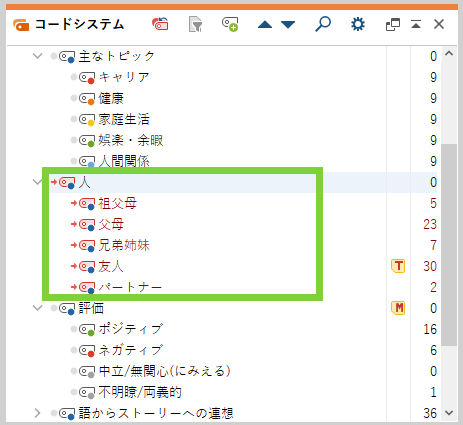This screenshot has width=463, height=425.
Task: Click the reset activations icon in toolbar
Action: (160, 24)
